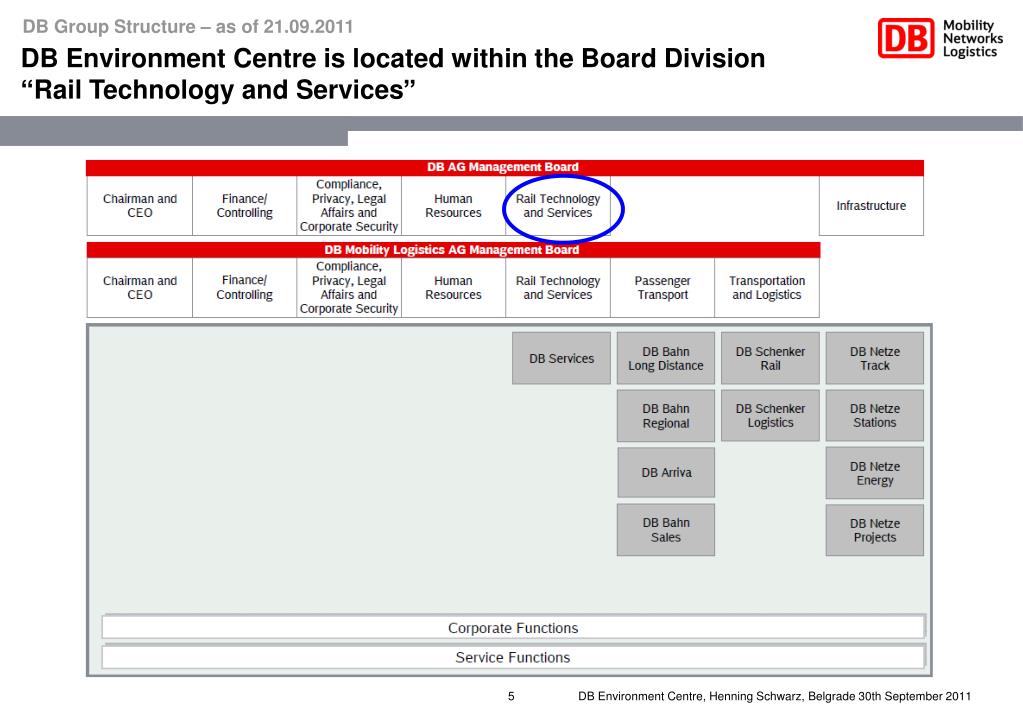Click Chairman and CEO under DB AG Management Board
The width and height of the screenshot is (1023, 708).
[x=140, y=206]
